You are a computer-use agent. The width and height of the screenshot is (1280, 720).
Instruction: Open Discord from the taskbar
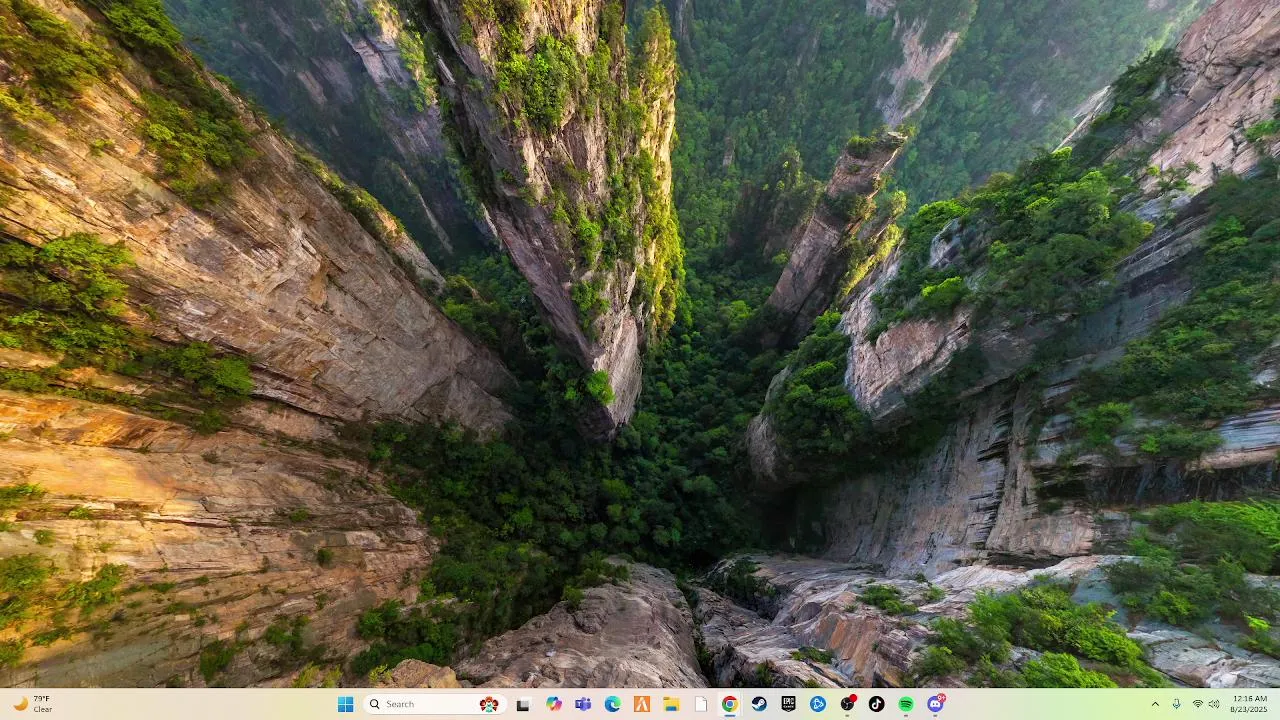936,704
